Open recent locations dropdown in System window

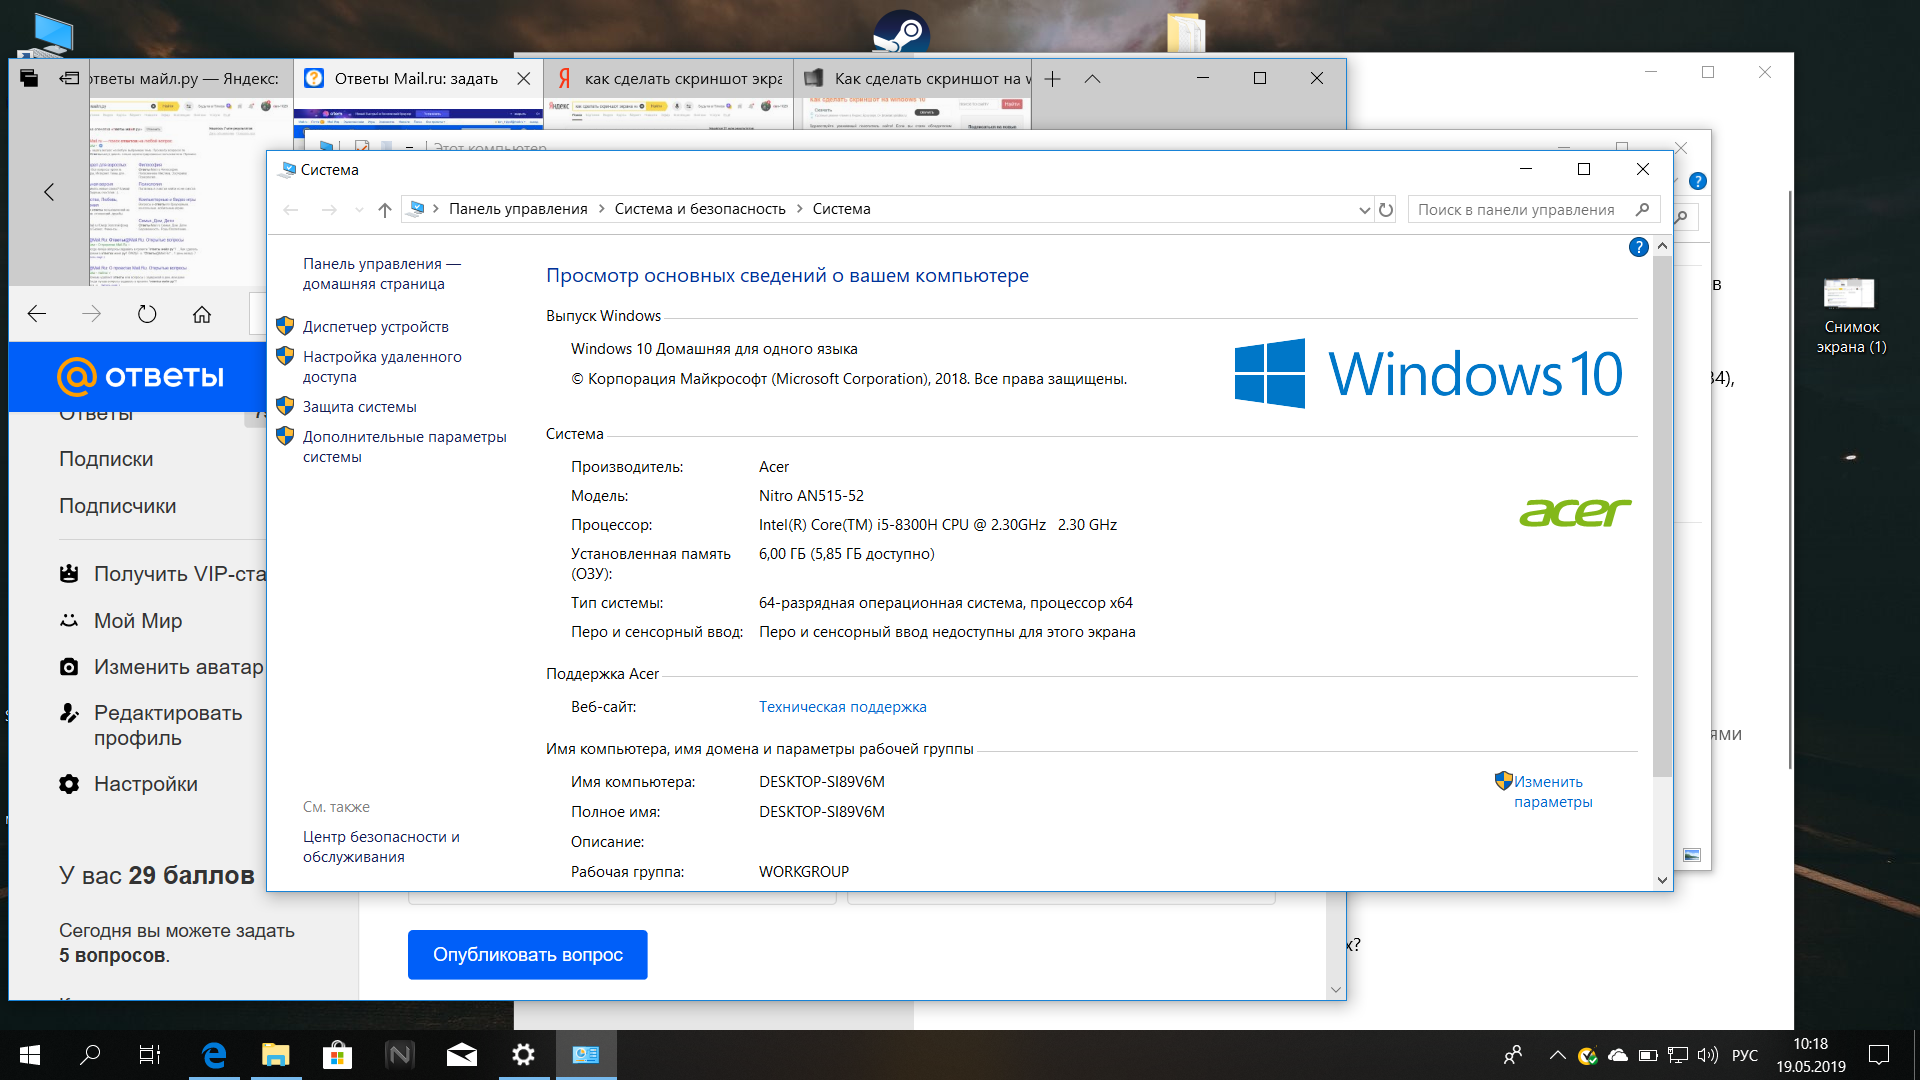(359, 209)
